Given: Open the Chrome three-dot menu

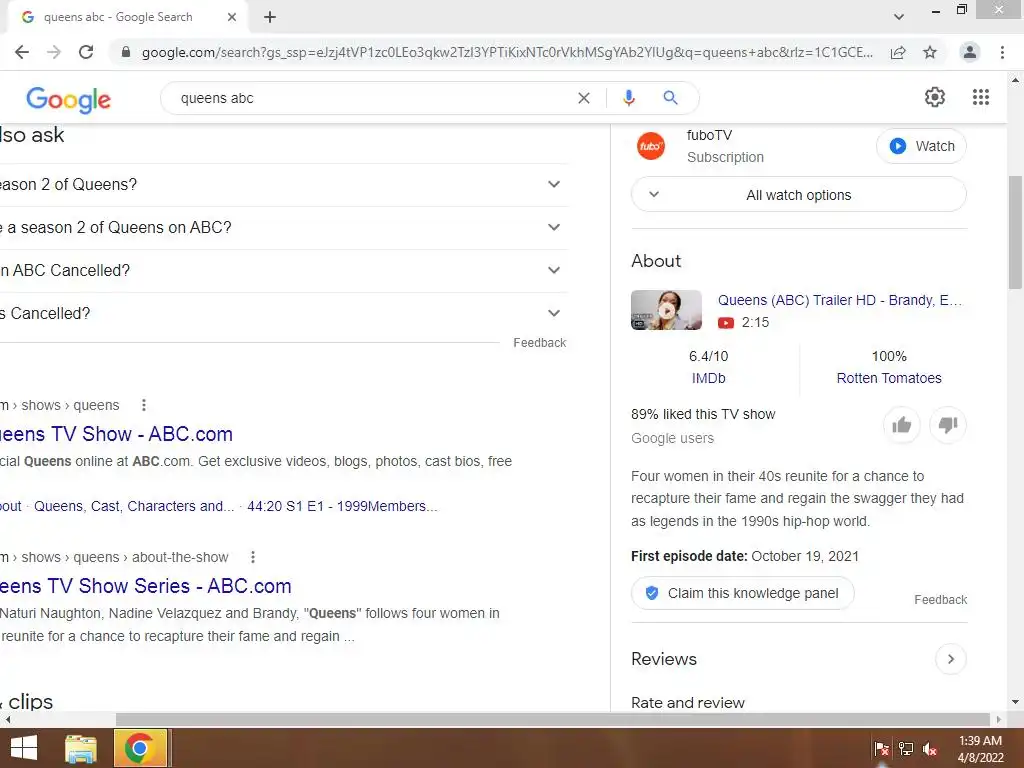Looking at the screenshot, I should (x=1002, y=52).
